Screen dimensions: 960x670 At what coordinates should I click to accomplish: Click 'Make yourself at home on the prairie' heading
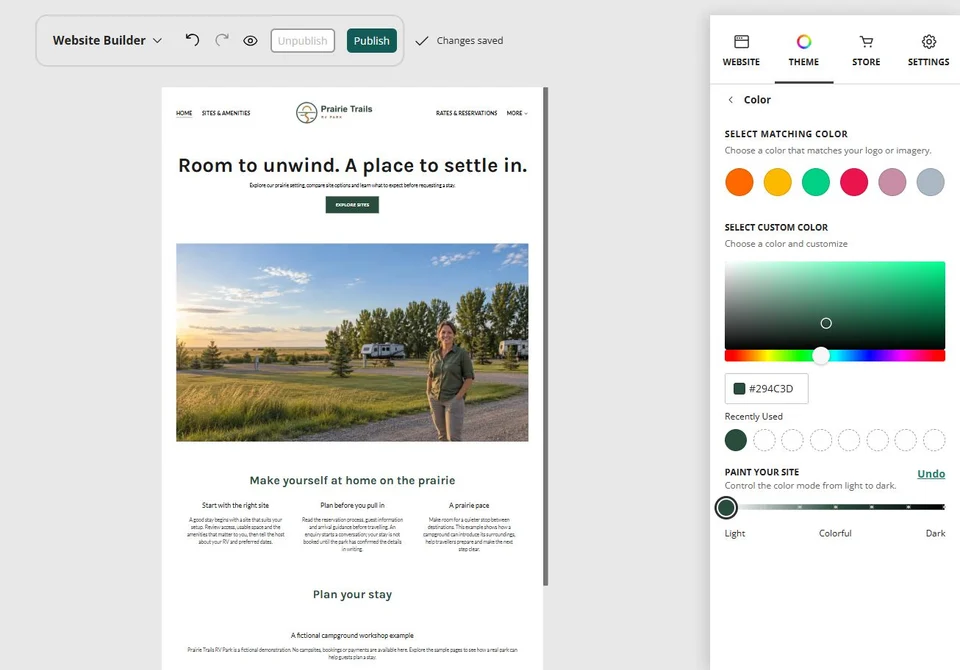352,481
